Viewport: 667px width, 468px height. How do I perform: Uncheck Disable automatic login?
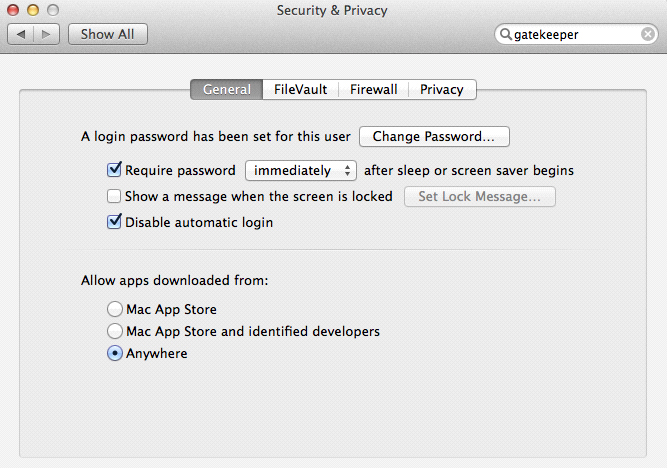point(114,222)
